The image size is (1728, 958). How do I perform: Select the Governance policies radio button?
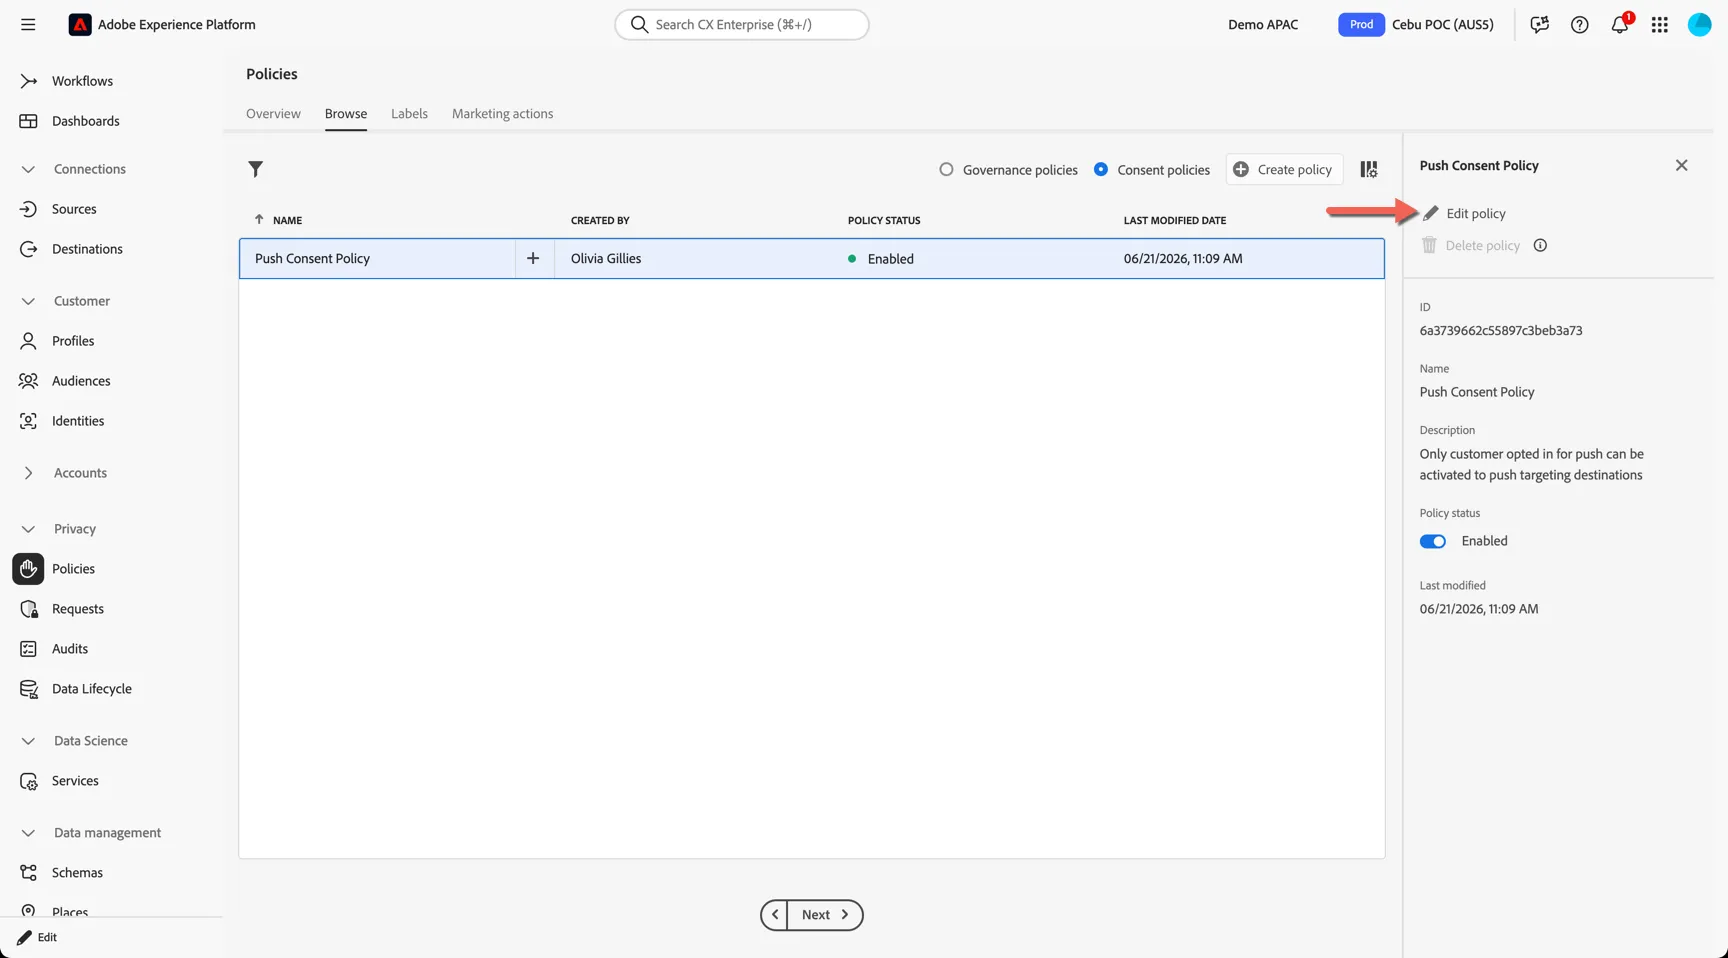pos(946,169)
